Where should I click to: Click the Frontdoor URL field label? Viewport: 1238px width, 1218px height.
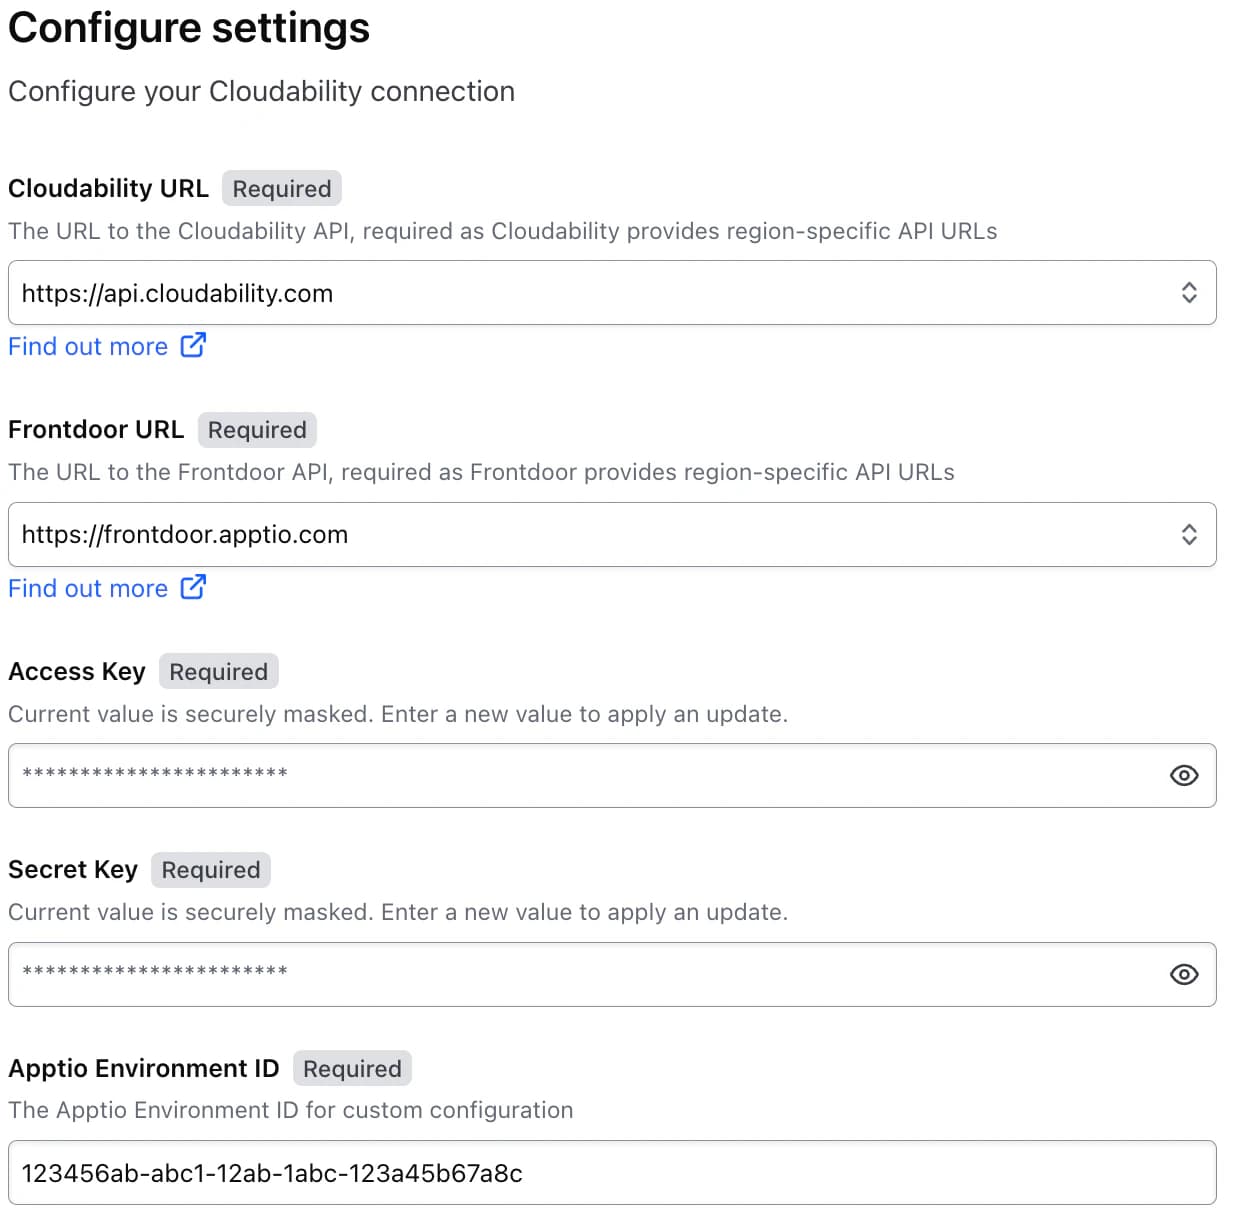[x=96, y=430]
